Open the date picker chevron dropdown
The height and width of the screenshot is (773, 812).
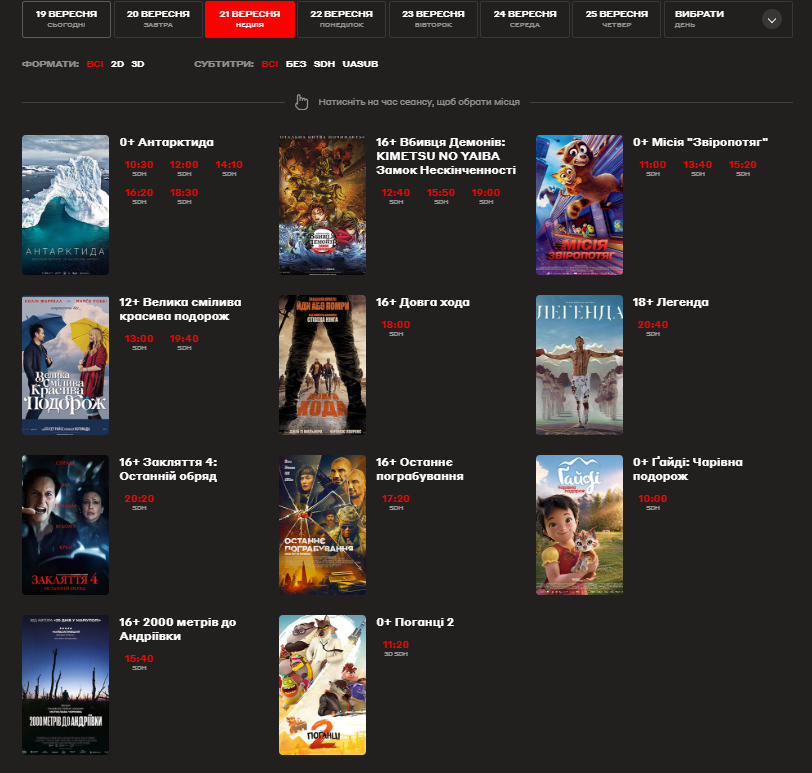[770, 19]
